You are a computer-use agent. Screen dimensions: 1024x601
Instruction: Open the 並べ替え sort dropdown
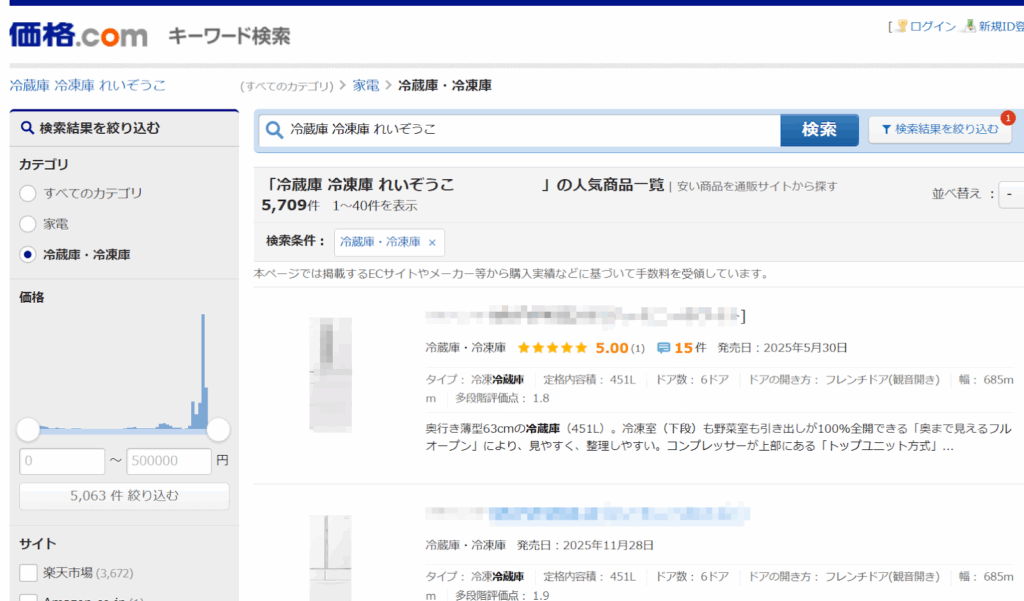[1010, 194]
